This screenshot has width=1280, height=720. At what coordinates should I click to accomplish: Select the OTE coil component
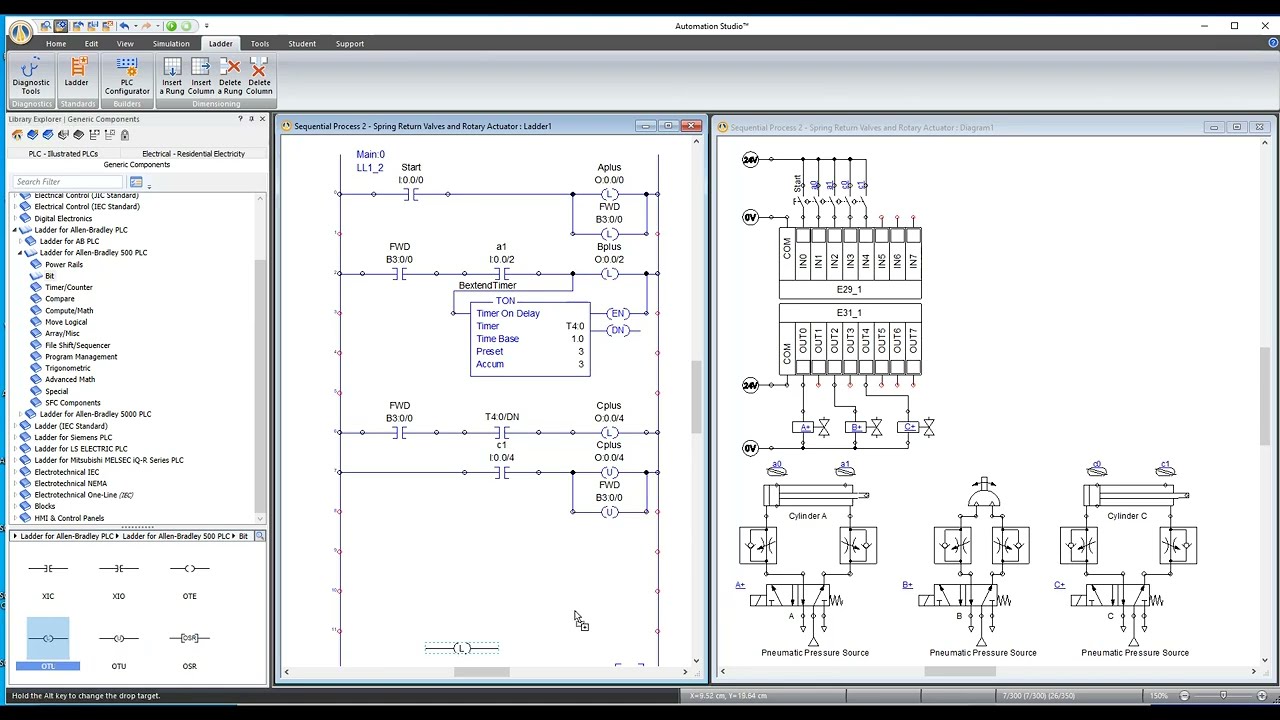click(x=189, y=578)
